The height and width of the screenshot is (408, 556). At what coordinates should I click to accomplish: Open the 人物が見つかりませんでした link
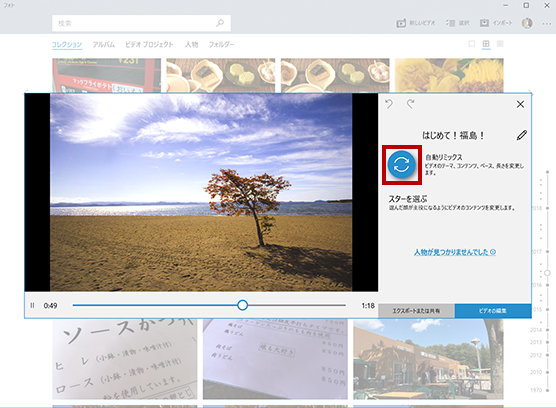pos(455,252)
